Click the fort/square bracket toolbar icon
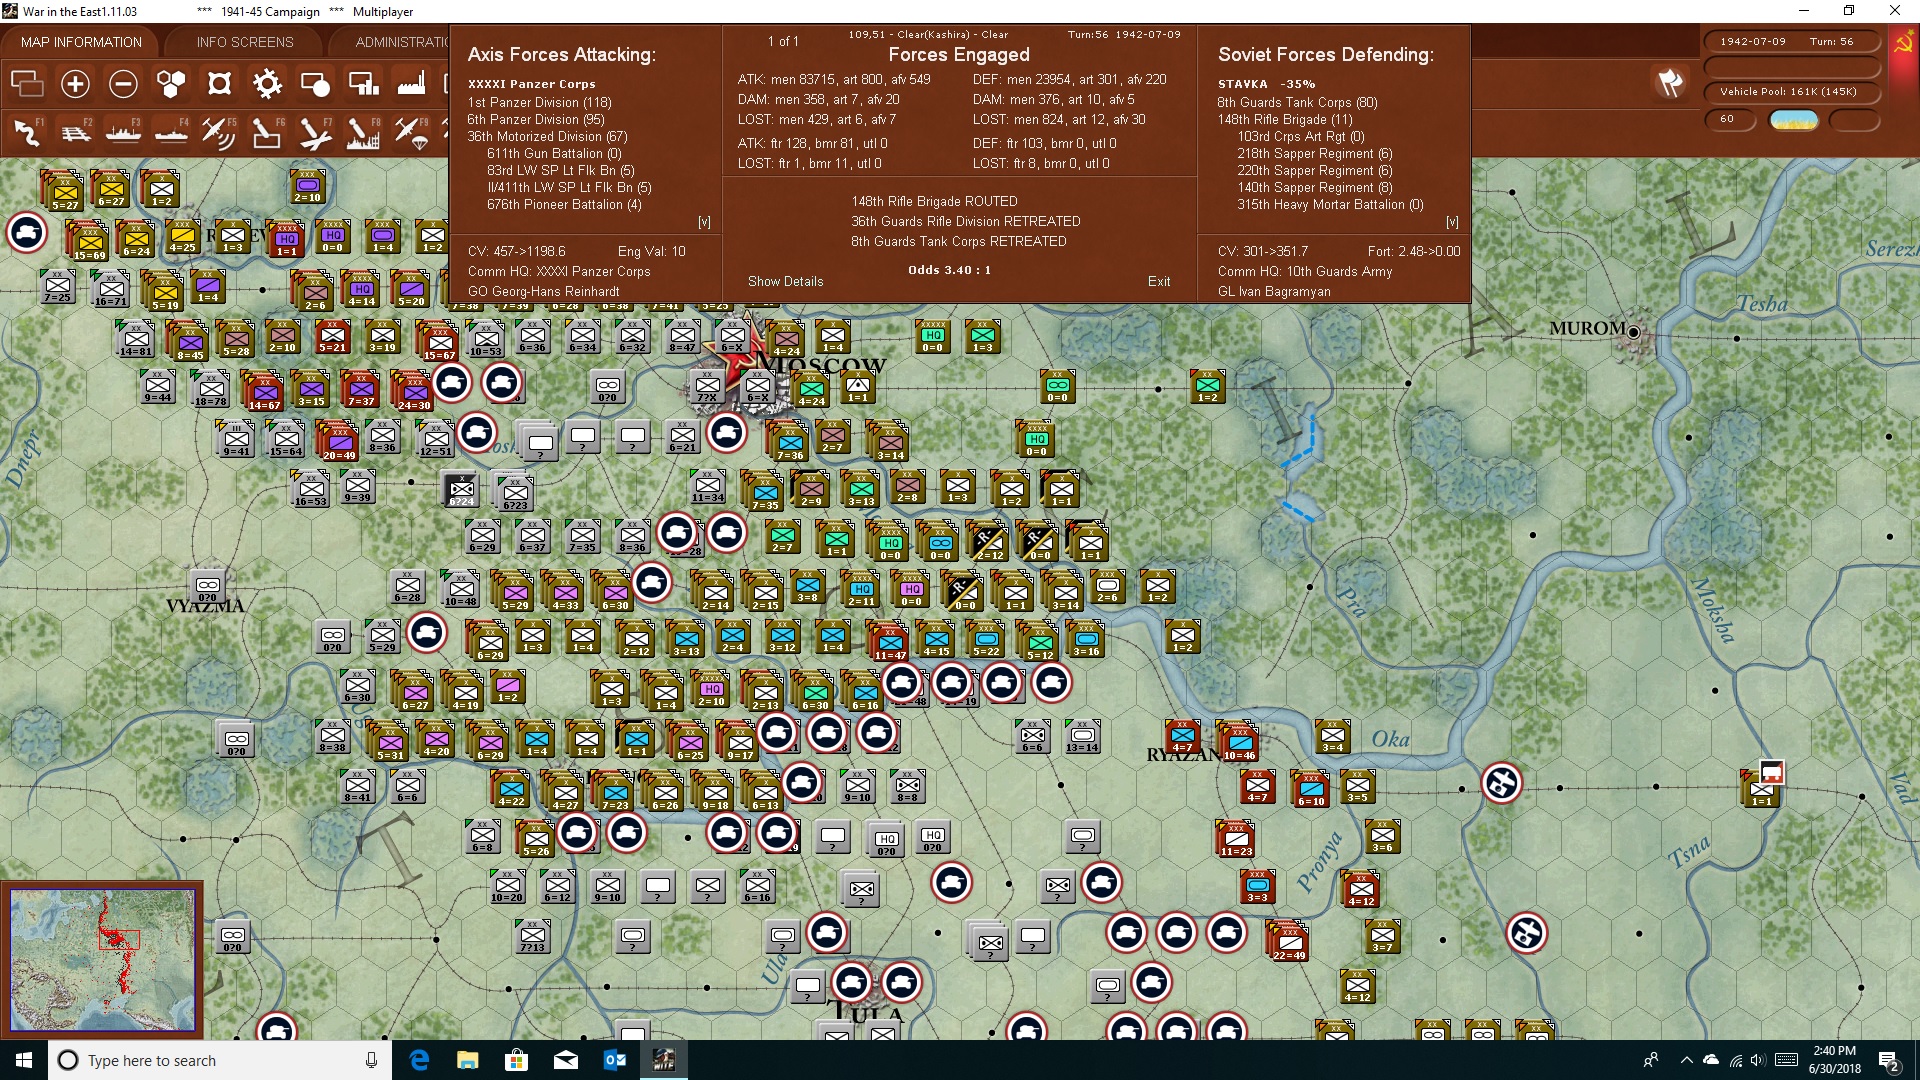 (219, 84)
